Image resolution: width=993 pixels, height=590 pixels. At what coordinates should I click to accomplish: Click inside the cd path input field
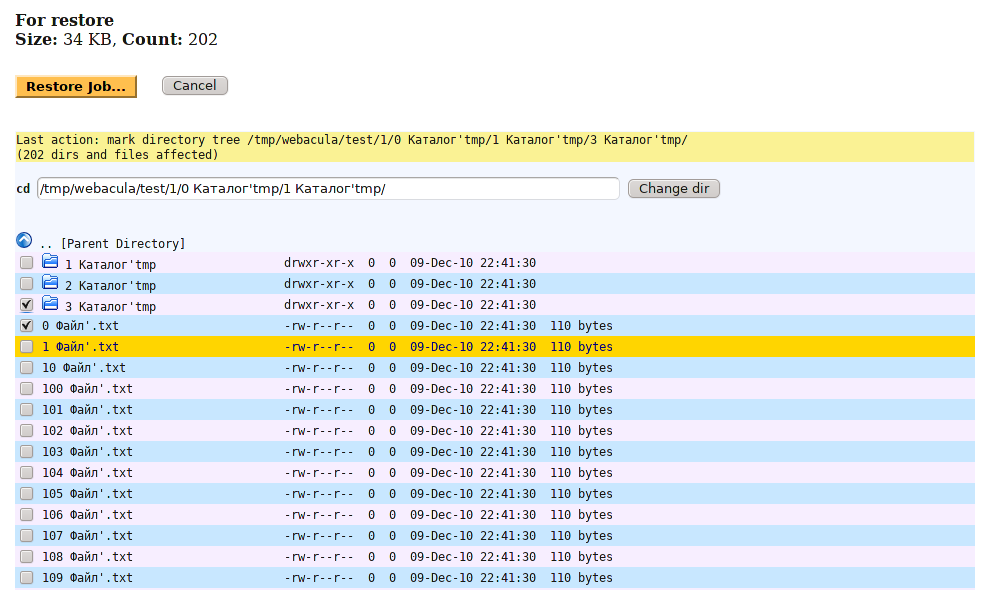[x=327, y=188]
